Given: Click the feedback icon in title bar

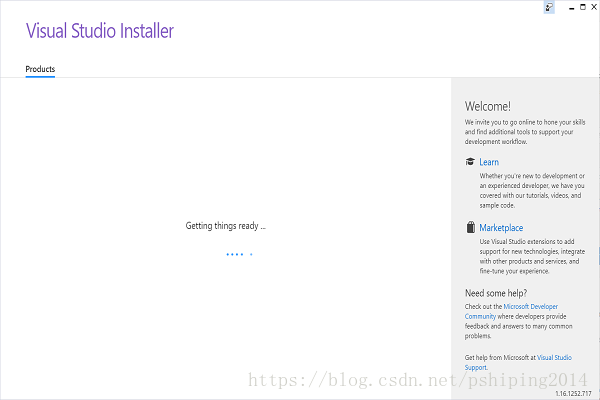Looking at the screenshot, I should [x=549, y=7].
